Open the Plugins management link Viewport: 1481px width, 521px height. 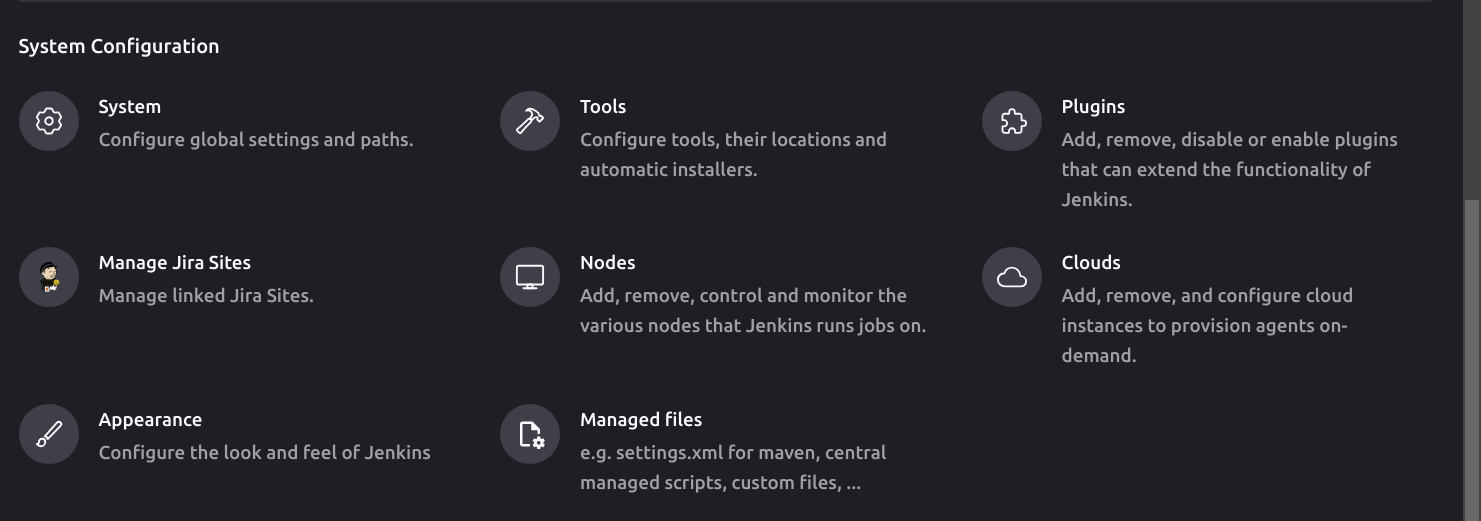tap(1093, 107)
